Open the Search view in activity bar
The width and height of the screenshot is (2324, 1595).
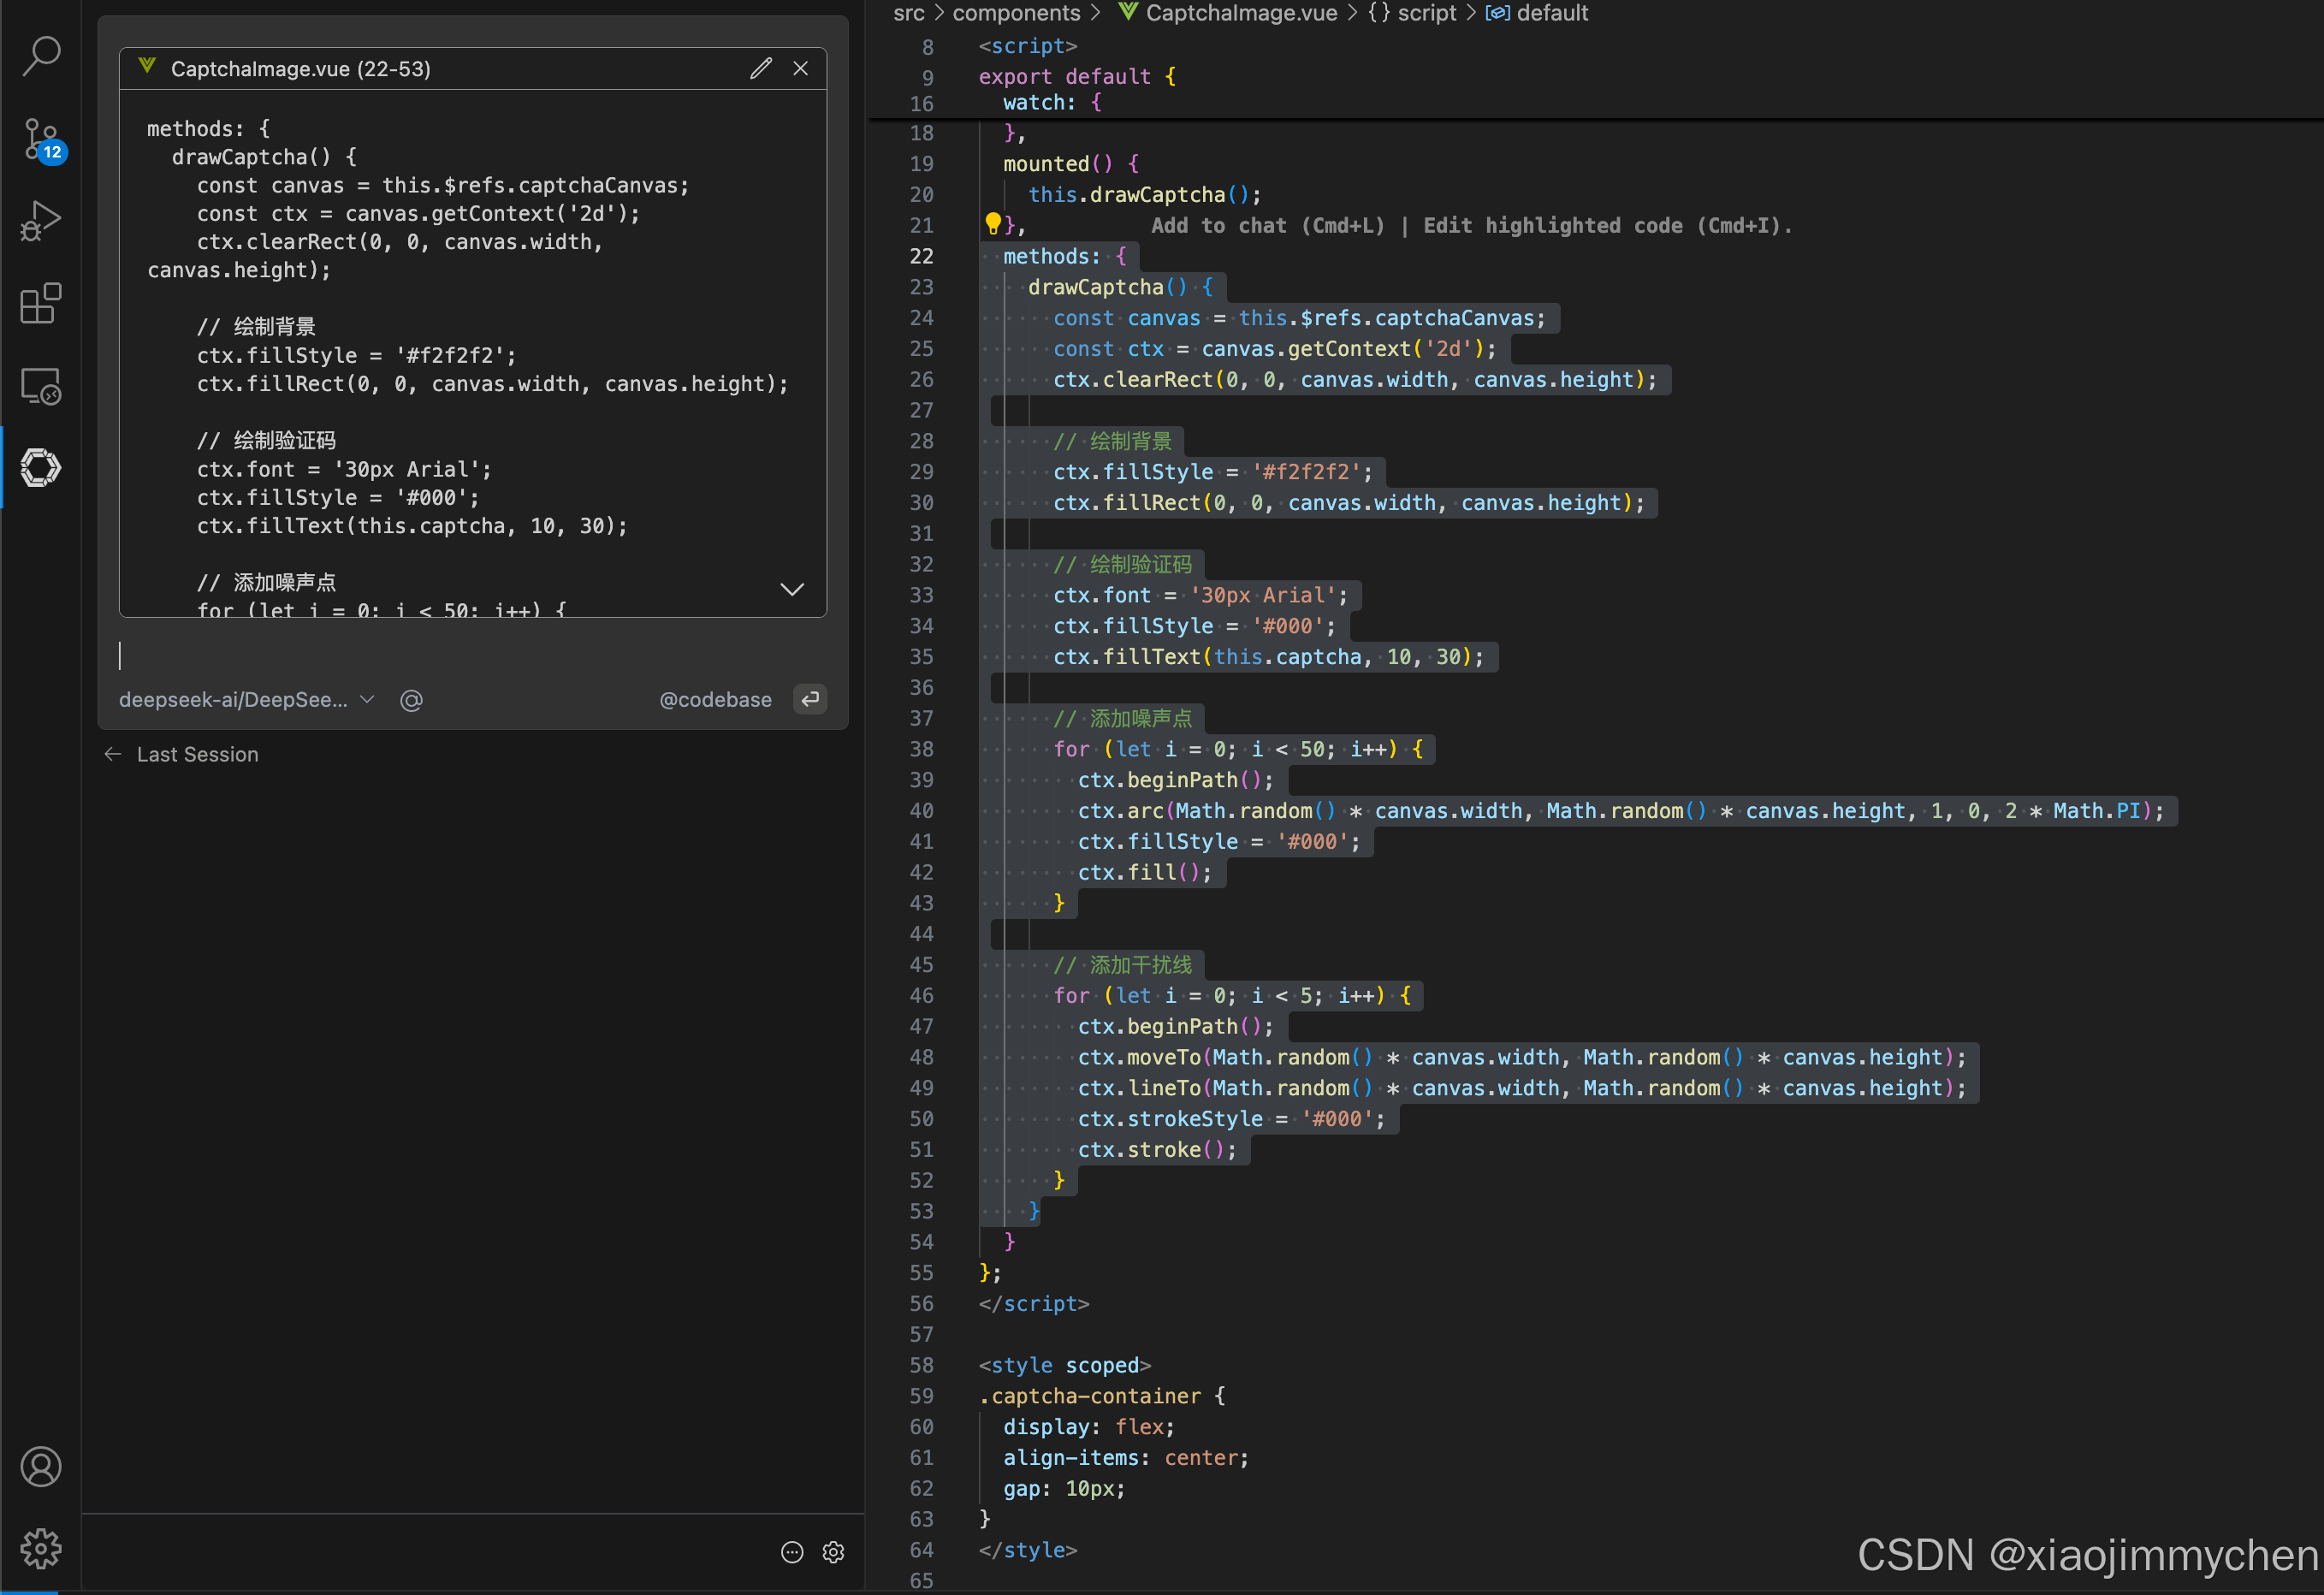click(x=41, y=55)
